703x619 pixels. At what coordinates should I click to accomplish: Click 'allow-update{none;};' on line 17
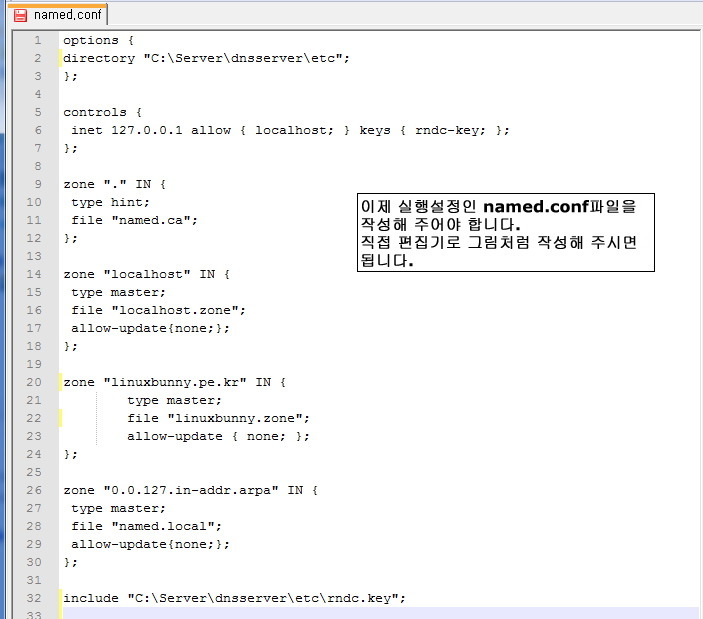[150, 329]
